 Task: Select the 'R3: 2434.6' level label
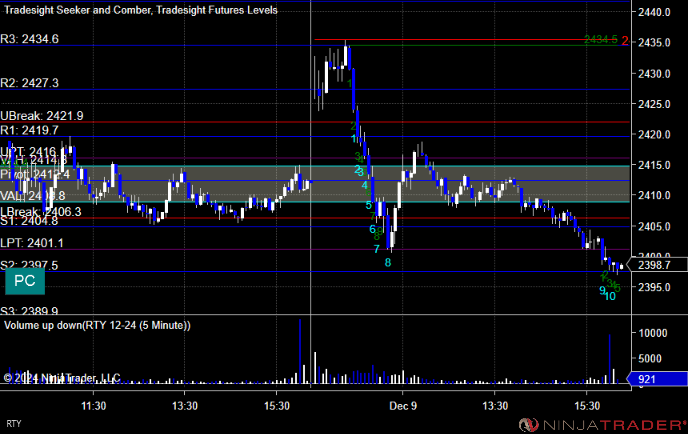(29, 39)
